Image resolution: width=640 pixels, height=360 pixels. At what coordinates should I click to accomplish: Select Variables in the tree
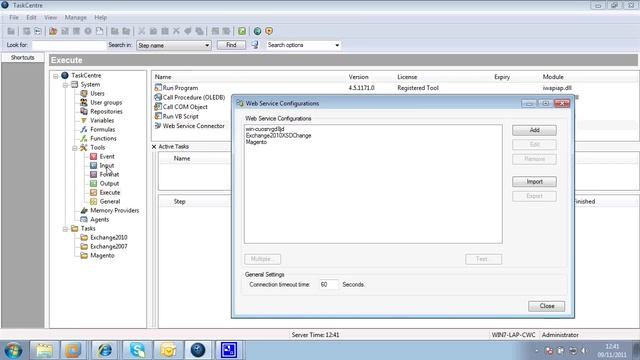point(102,120)
